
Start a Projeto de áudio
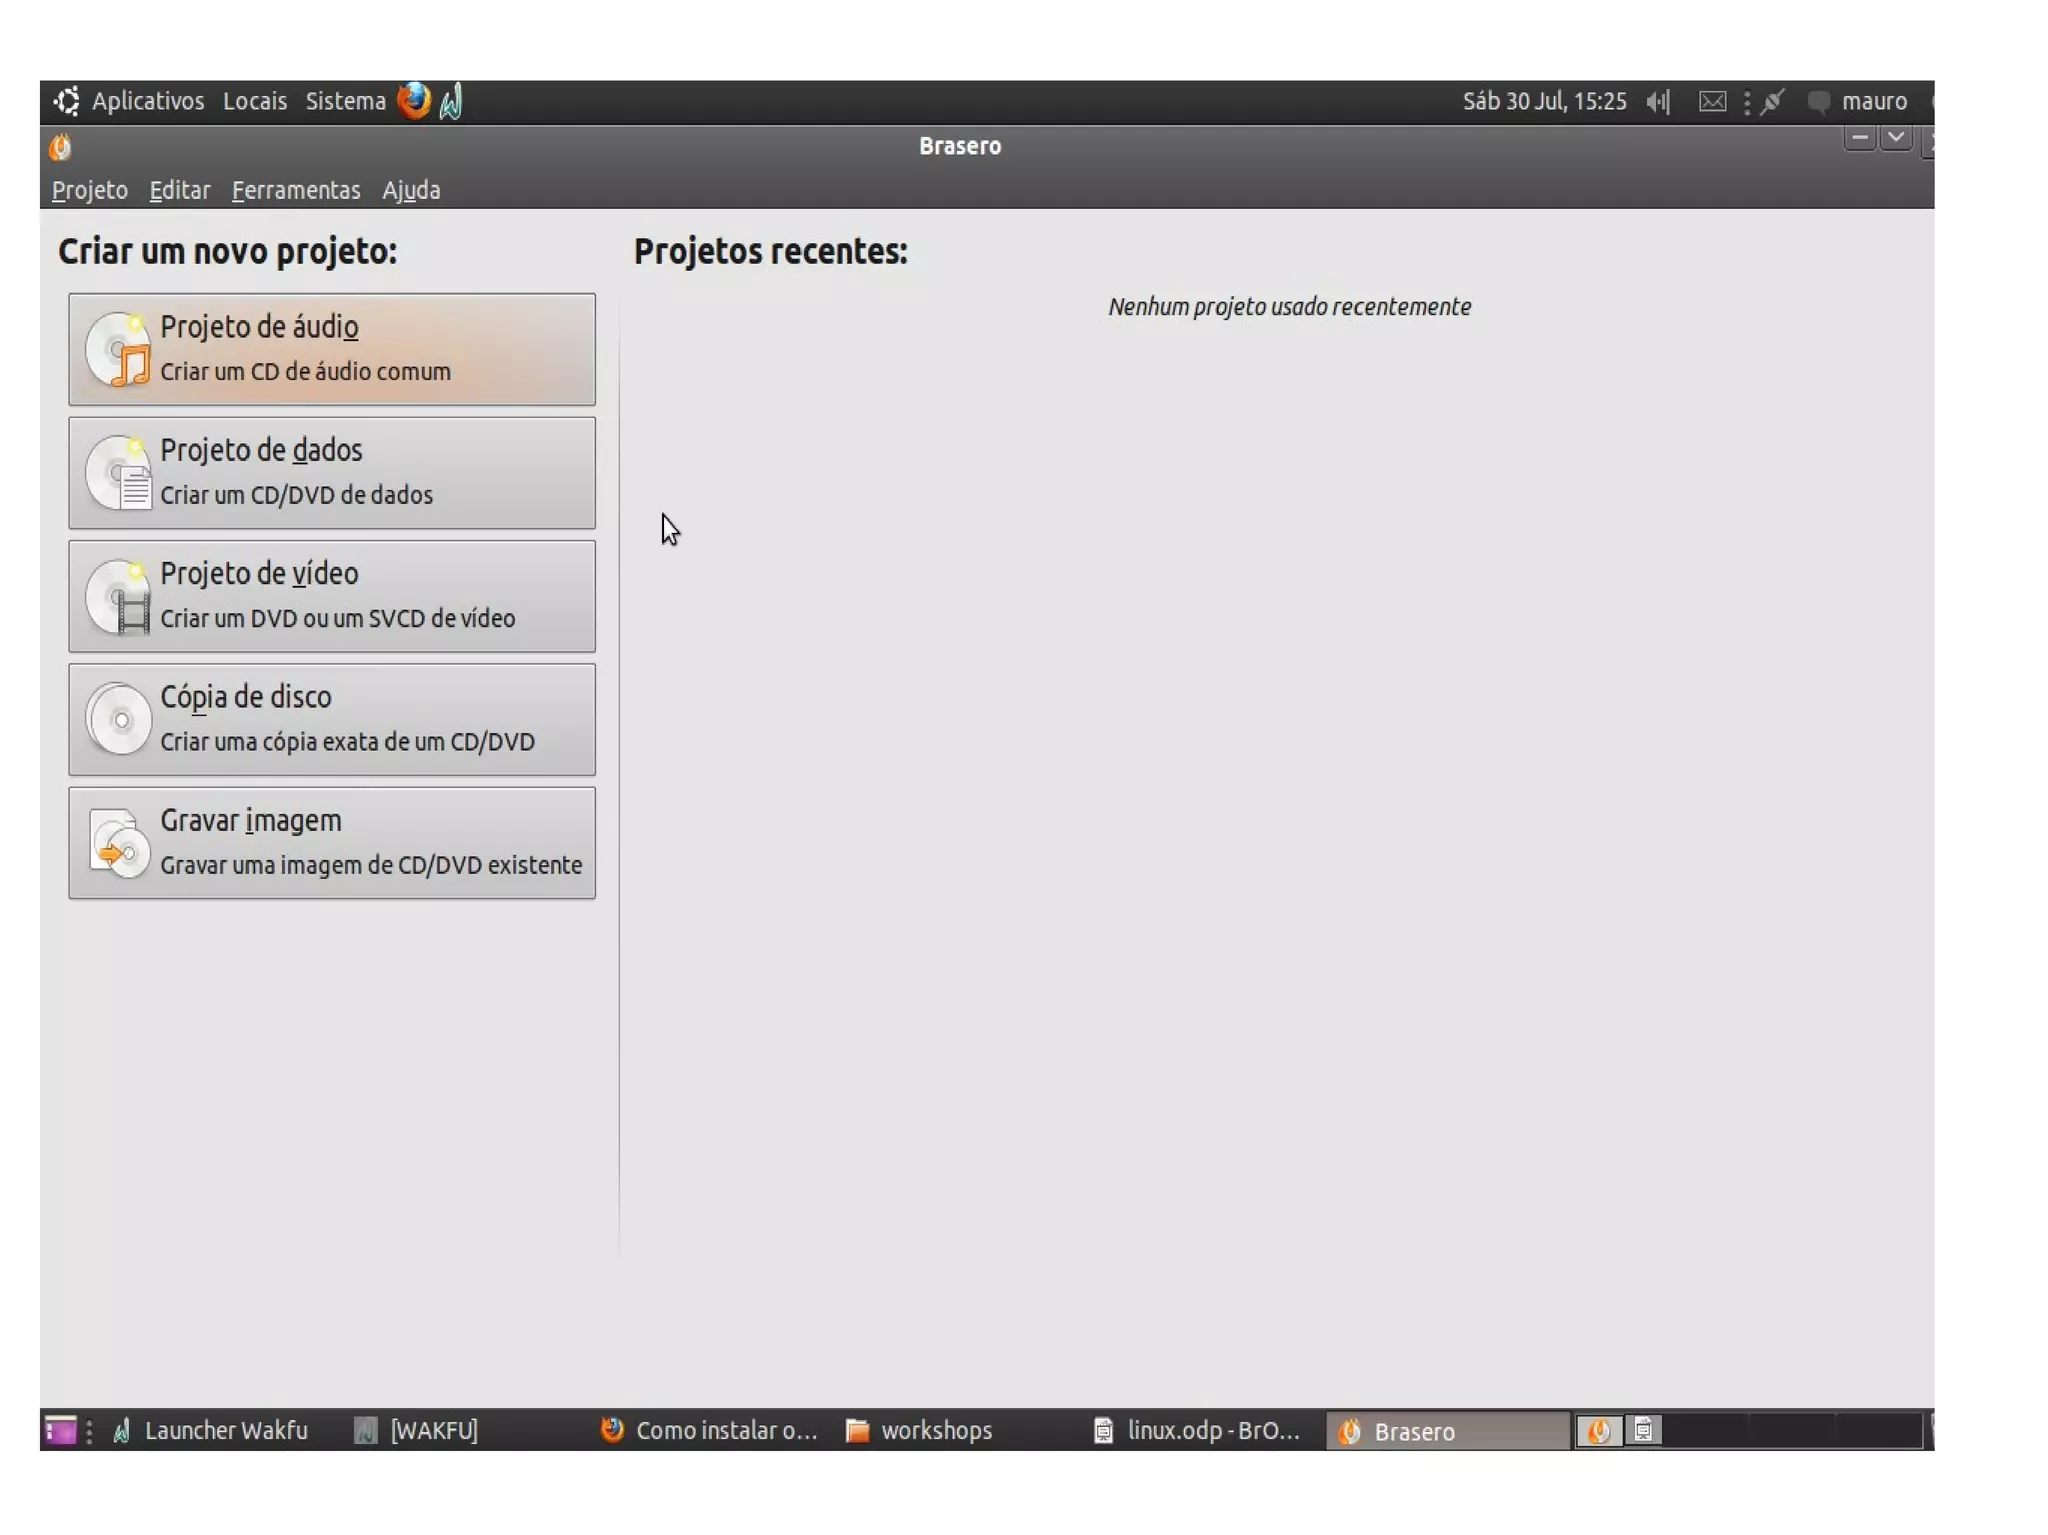pyautogui.click(x=332, y=349)
